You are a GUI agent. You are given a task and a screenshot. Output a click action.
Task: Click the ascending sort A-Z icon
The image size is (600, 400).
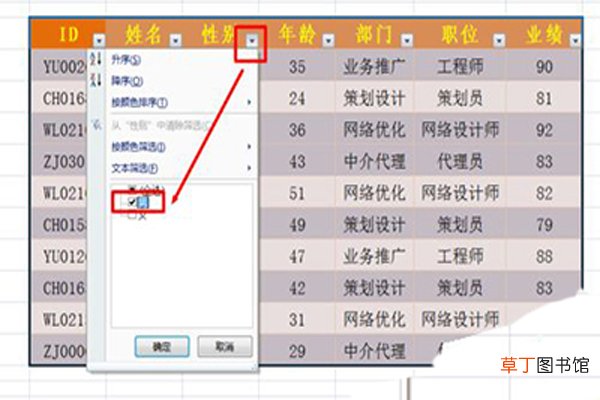96,59
